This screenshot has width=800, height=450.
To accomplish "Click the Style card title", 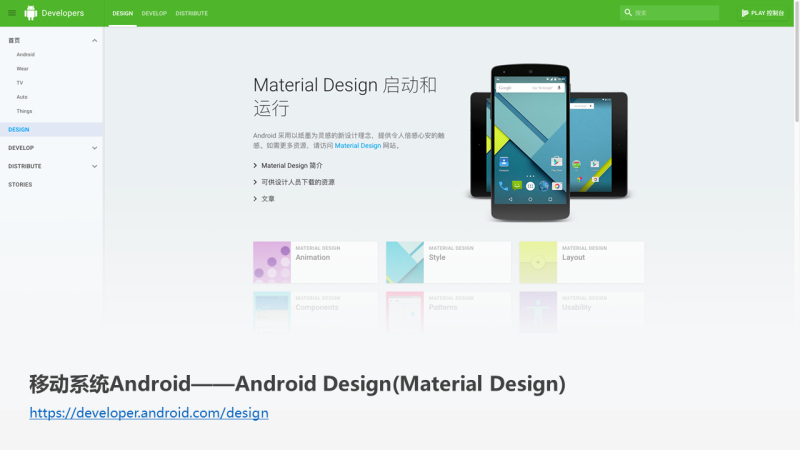I will (437, 258).
